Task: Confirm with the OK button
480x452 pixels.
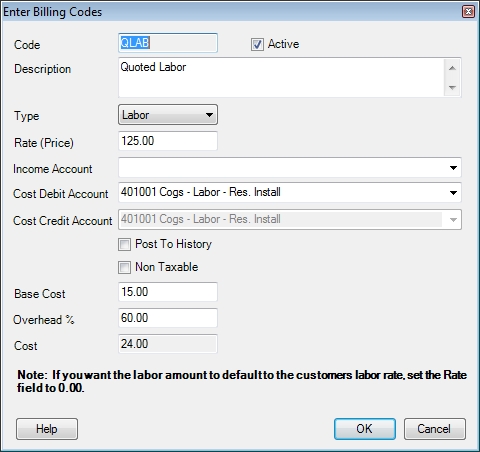Action: (365, 429)
